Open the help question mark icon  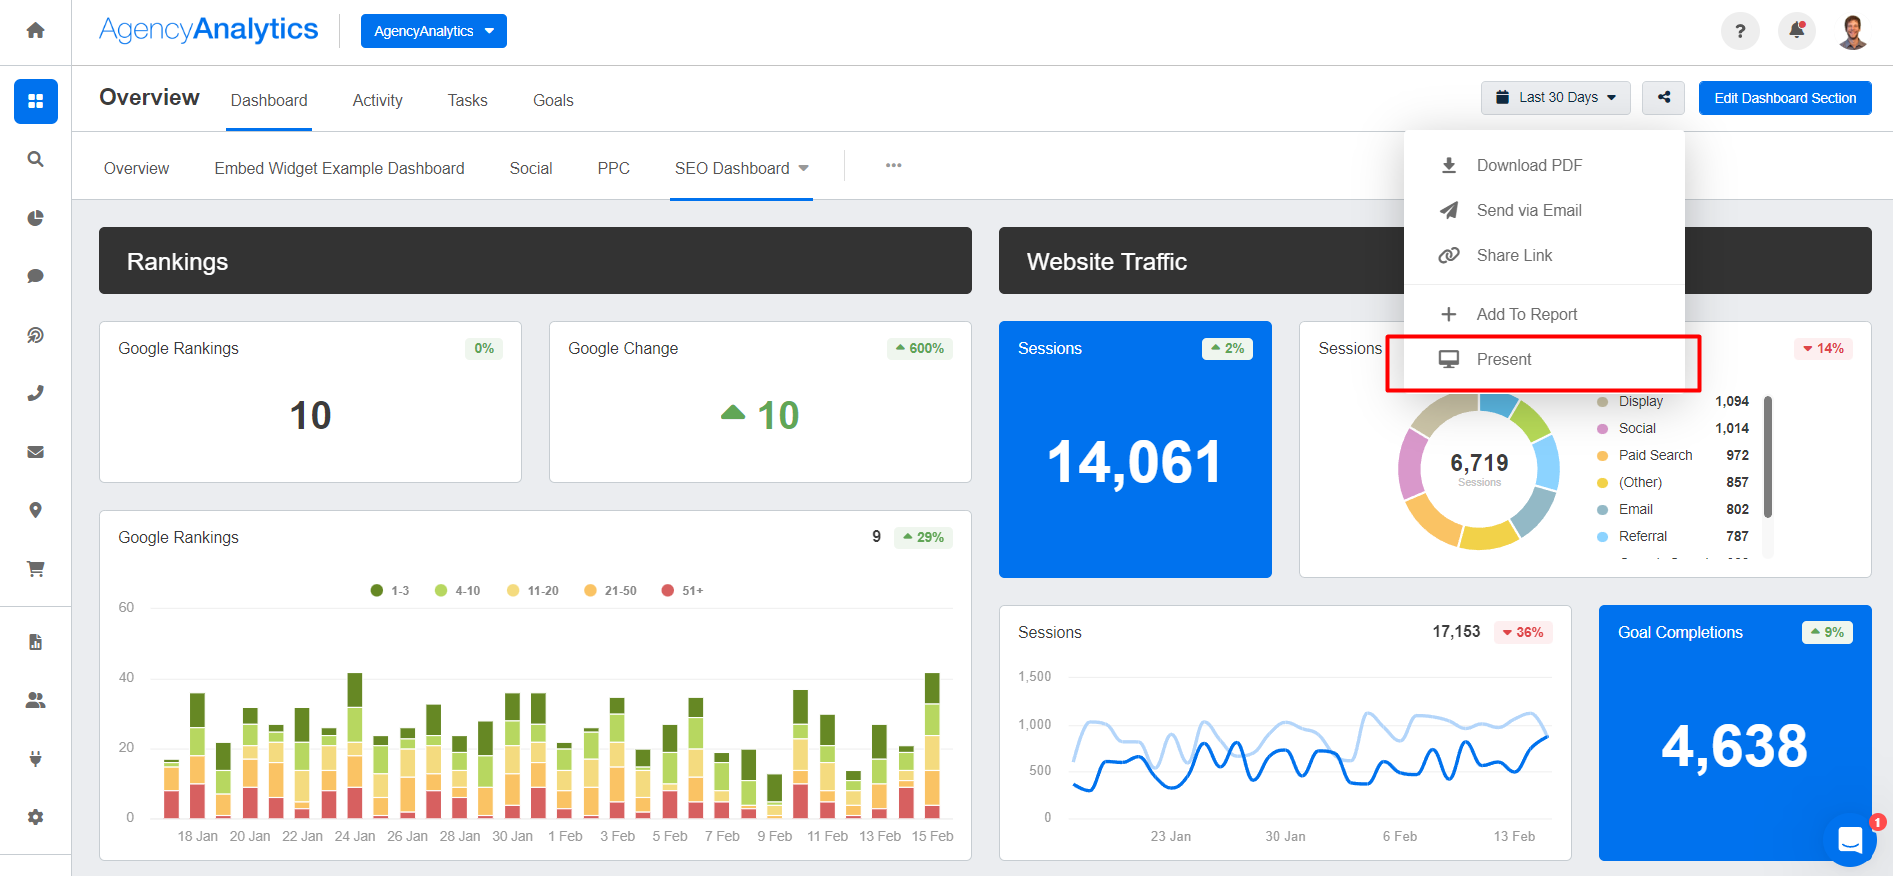[1740, 31]
